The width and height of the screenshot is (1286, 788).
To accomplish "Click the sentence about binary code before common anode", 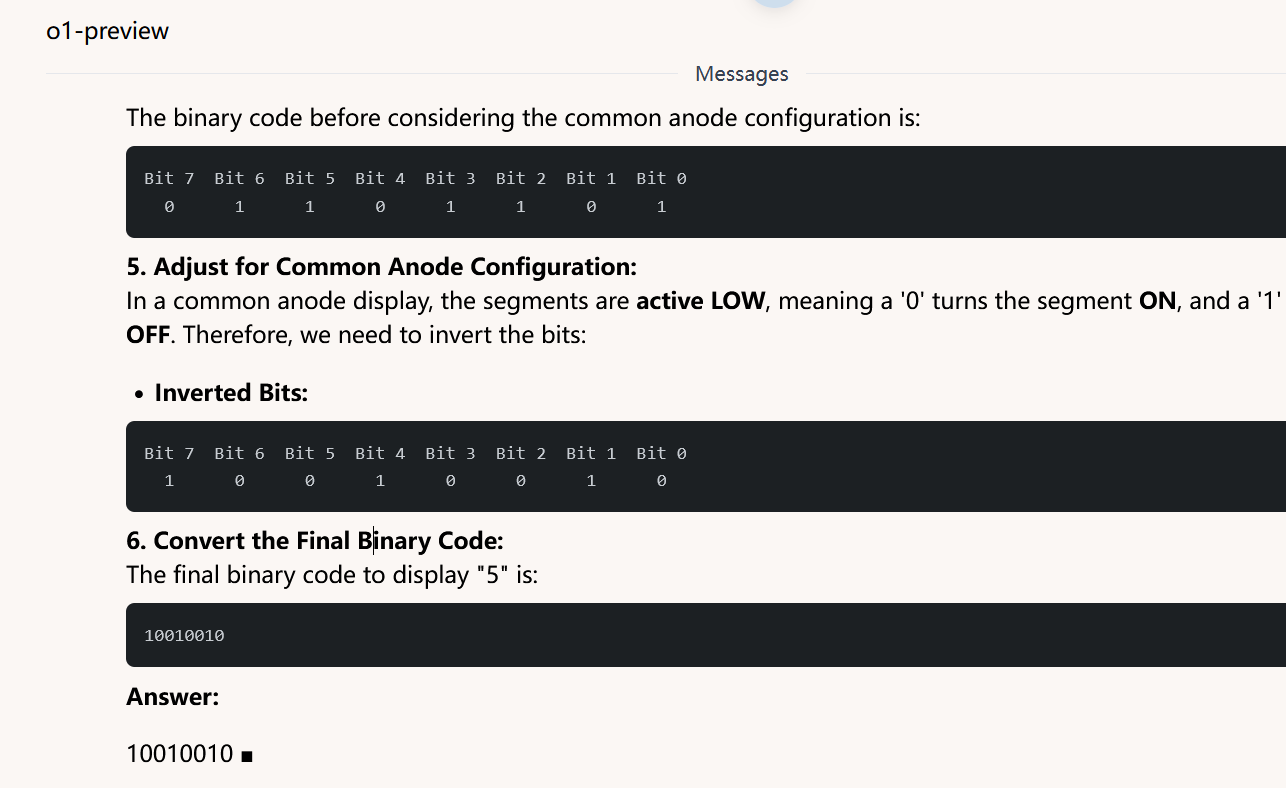I will 523,118.
